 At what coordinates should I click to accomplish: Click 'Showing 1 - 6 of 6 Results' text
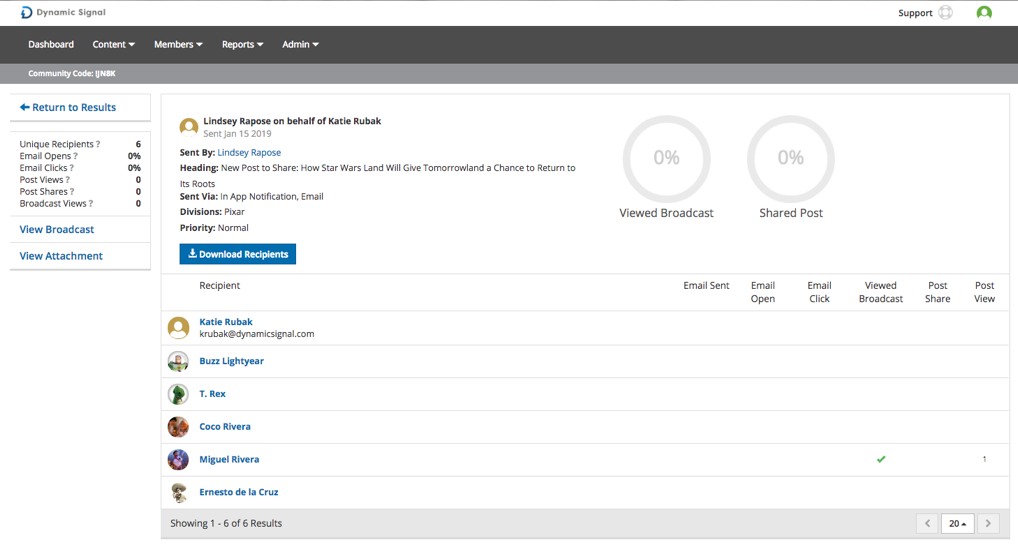226,524
